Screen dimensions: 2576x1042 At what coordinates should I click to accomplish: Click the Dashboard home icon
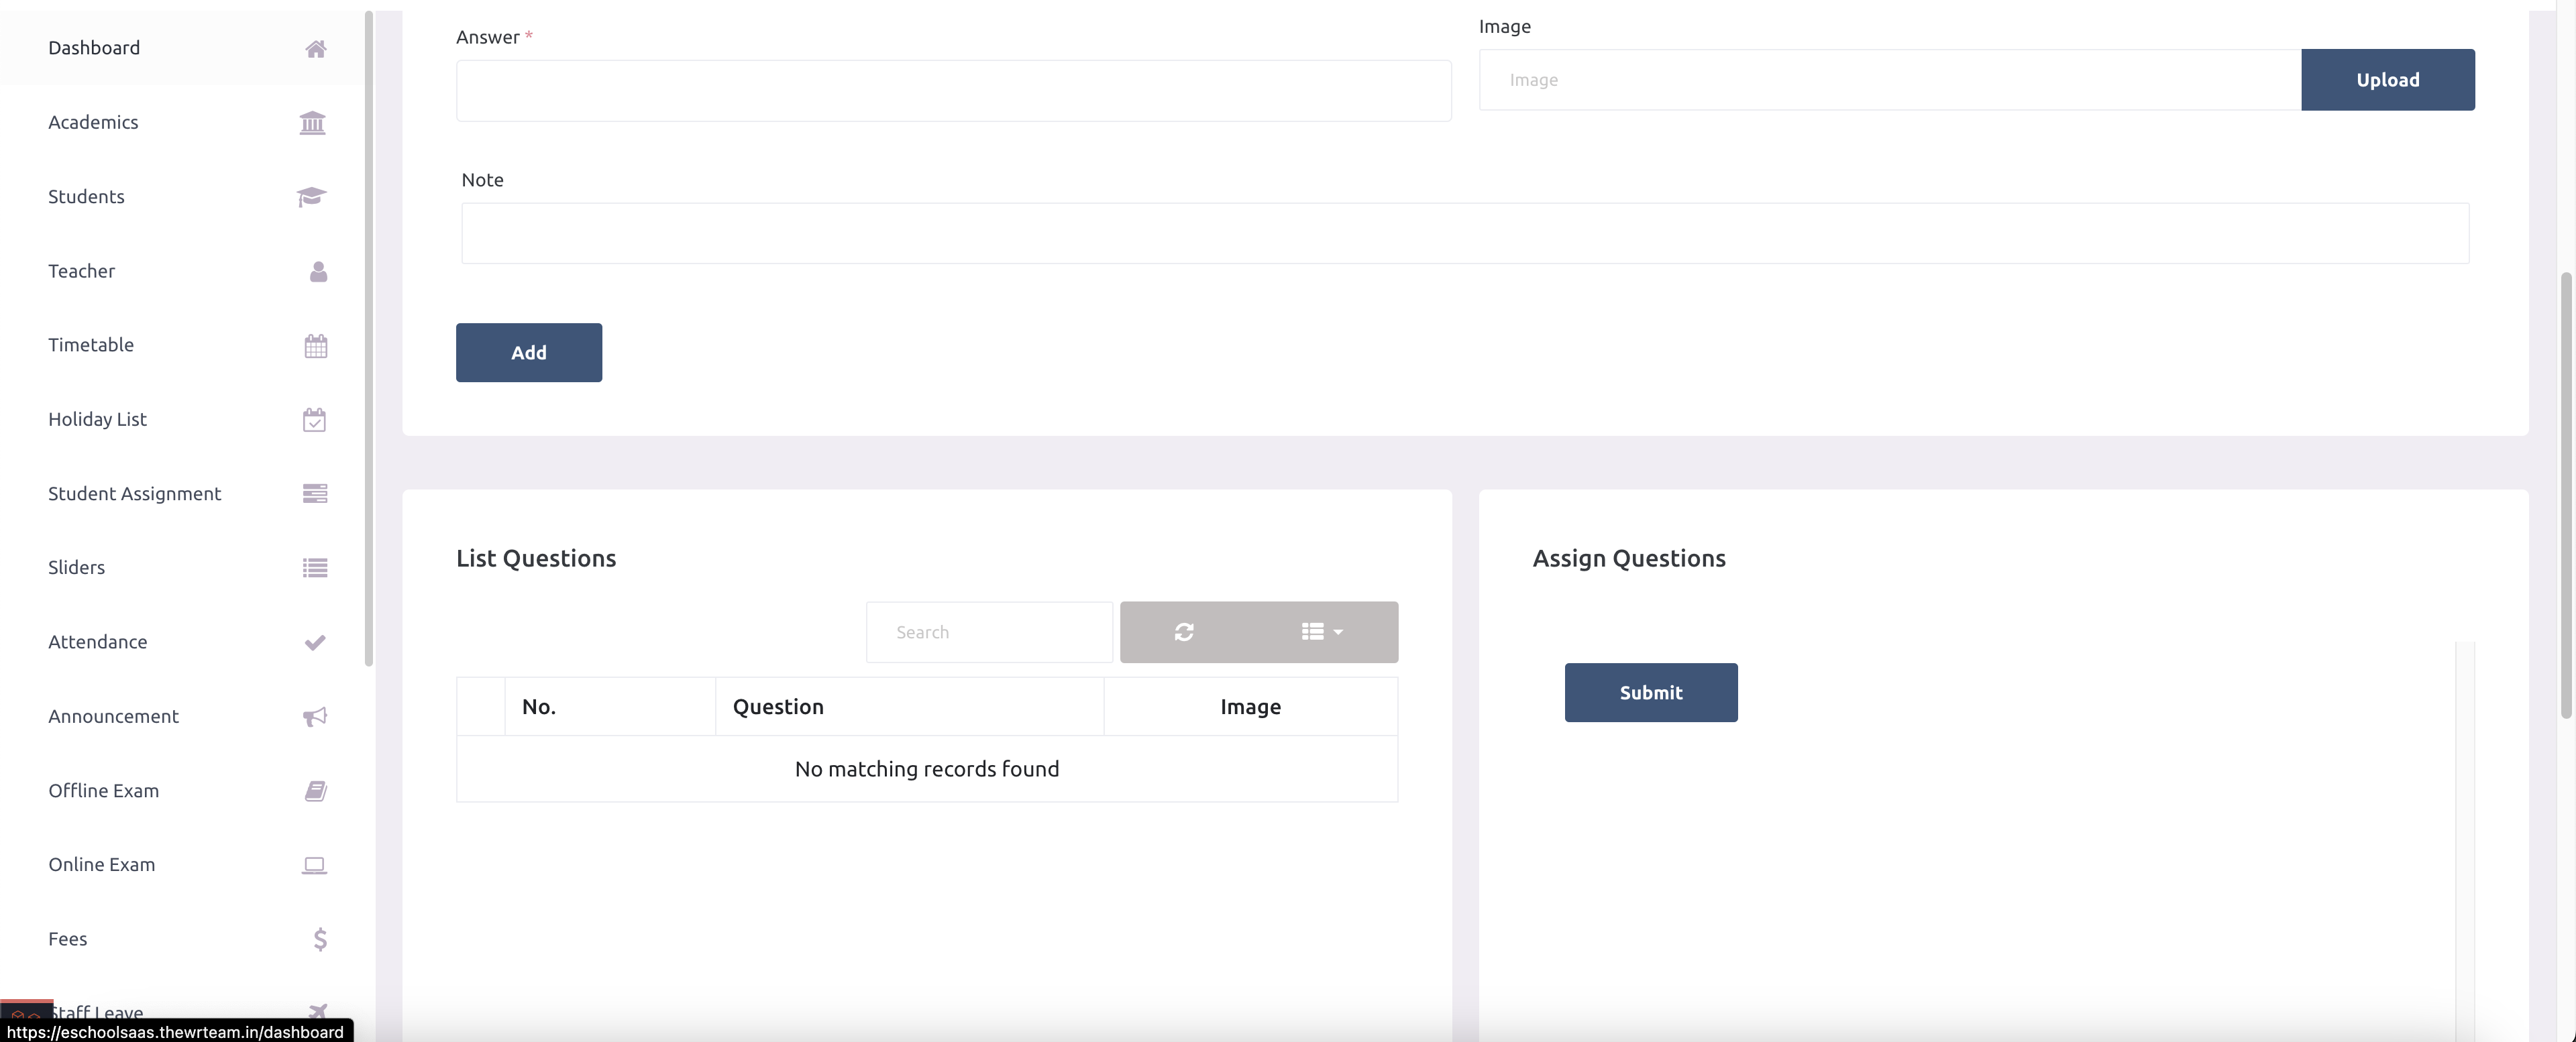click(316, 48)
